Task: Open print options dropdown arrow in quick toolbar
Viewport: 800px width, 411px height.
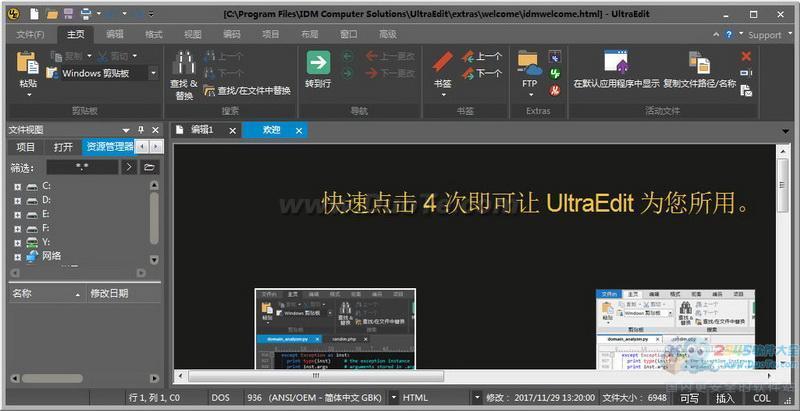Action: (99, 14)
